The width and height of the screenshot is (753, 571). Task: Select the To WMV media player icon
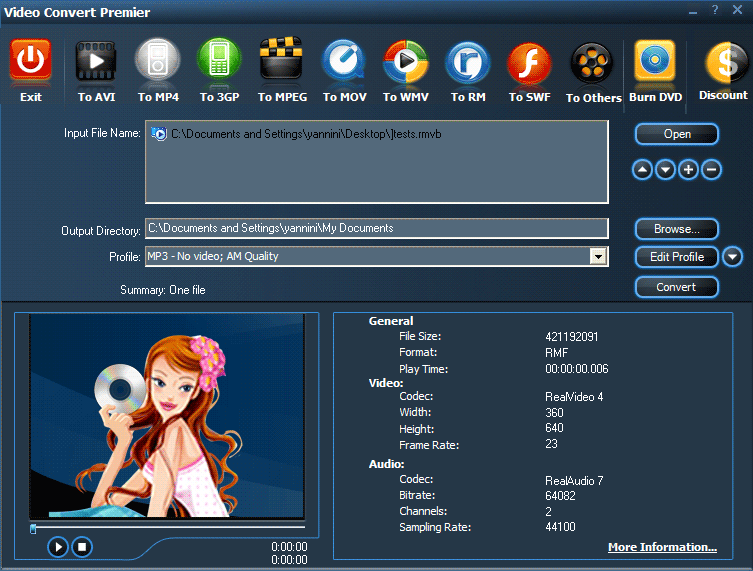pos(406,61)
